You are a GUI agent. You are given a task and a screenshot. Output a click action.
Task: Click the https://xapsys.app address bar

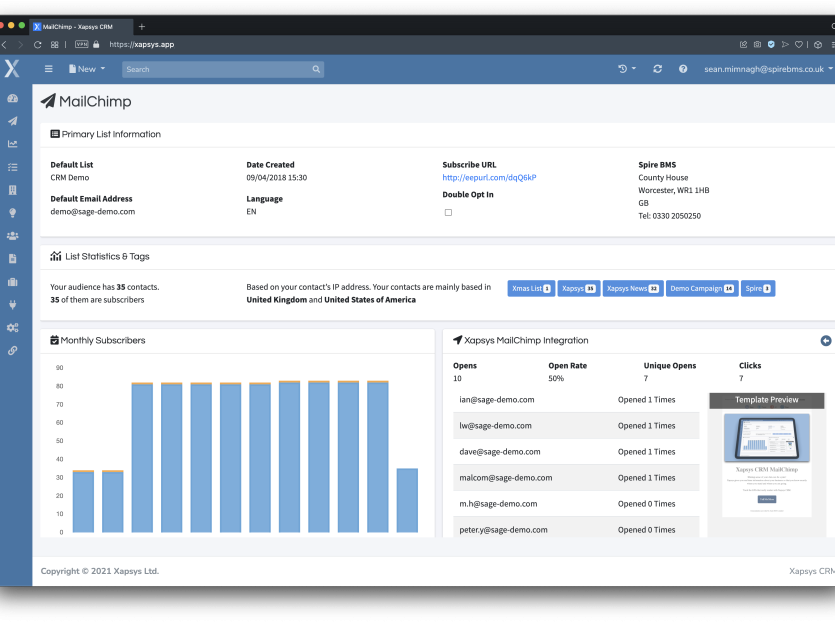142,45
